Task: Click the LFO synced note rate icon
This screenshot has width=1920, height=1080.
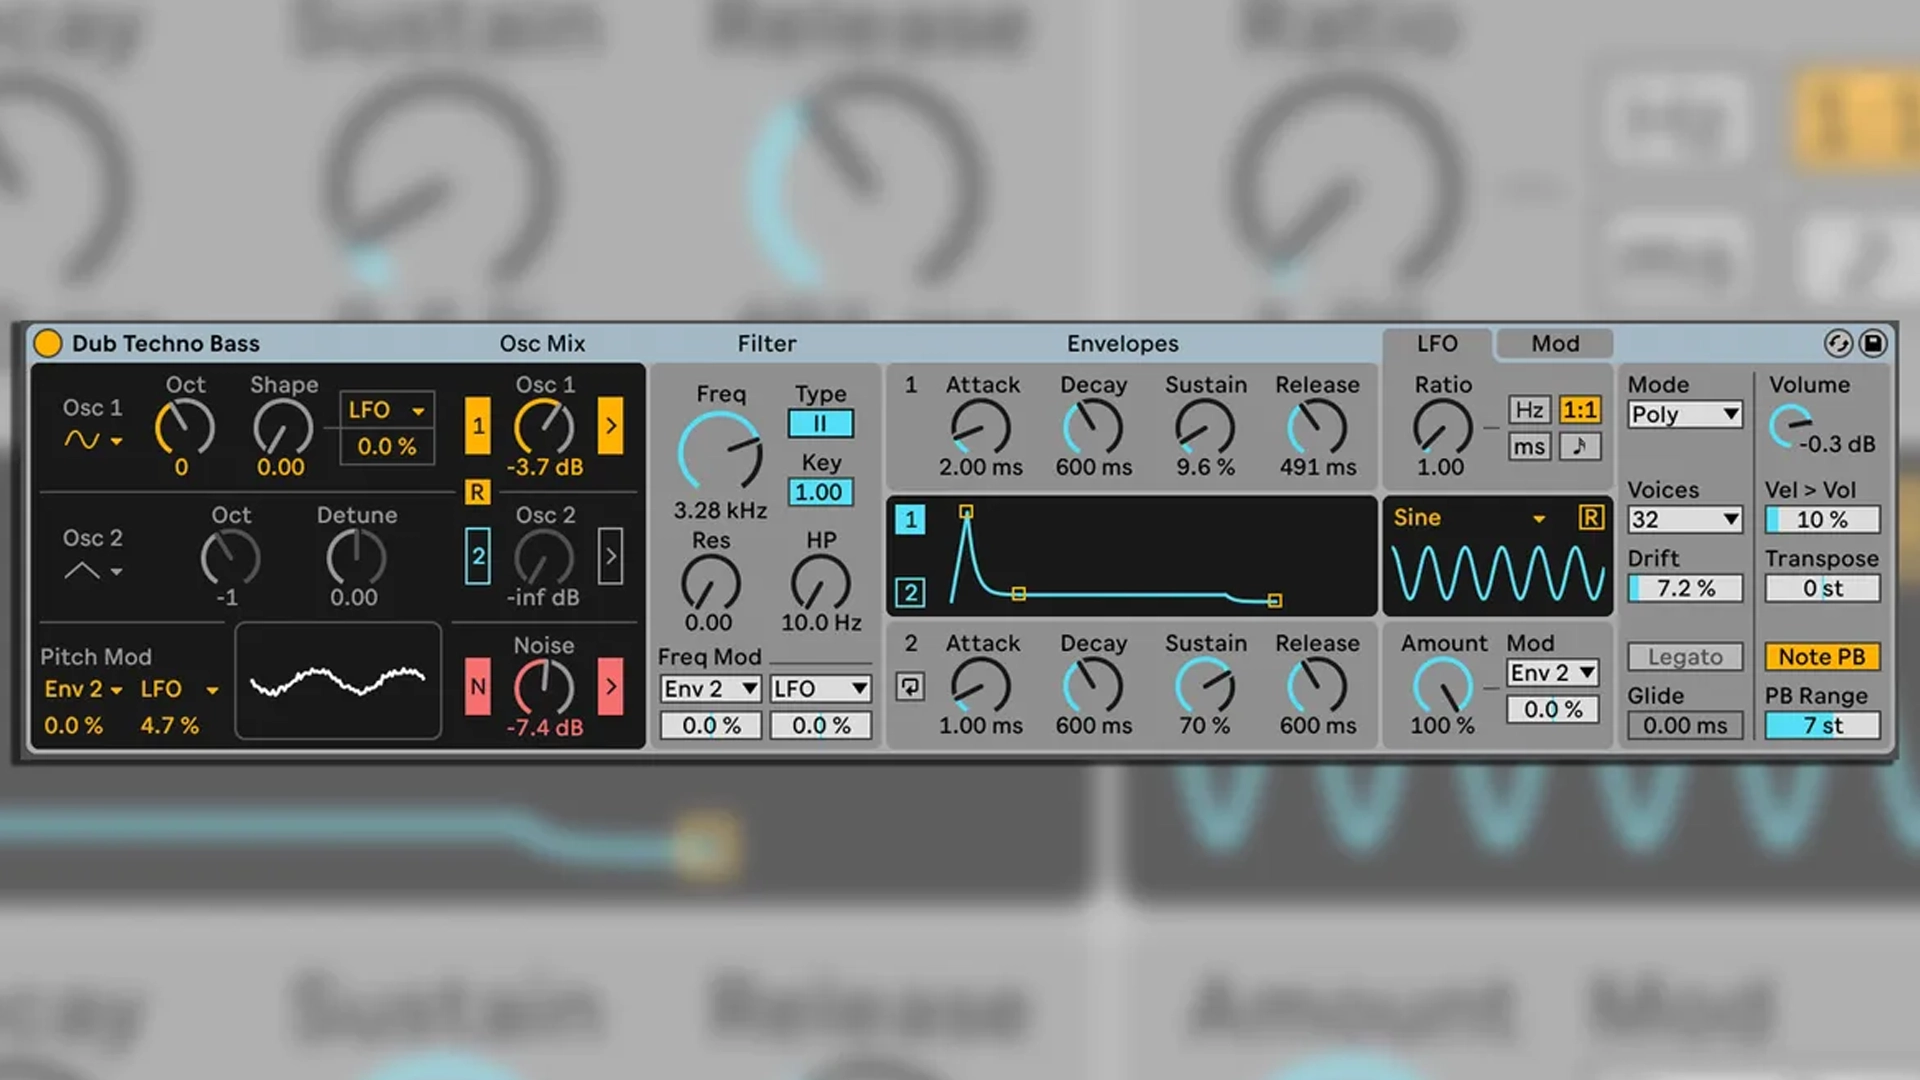Action: (x=1580, y=446)
